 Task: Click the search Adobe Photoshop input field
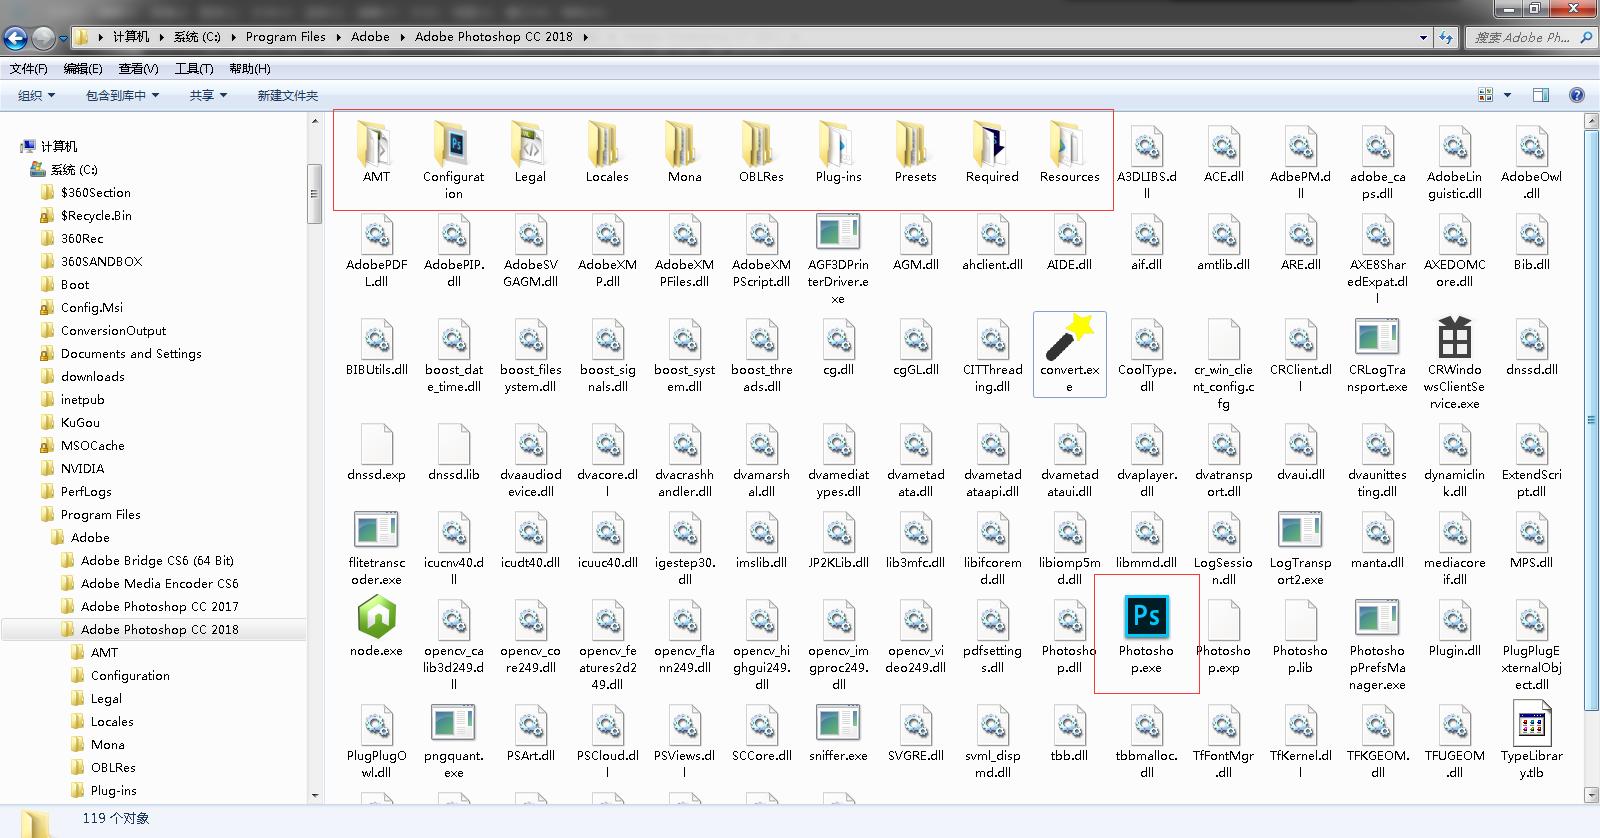pos(1522,38)
